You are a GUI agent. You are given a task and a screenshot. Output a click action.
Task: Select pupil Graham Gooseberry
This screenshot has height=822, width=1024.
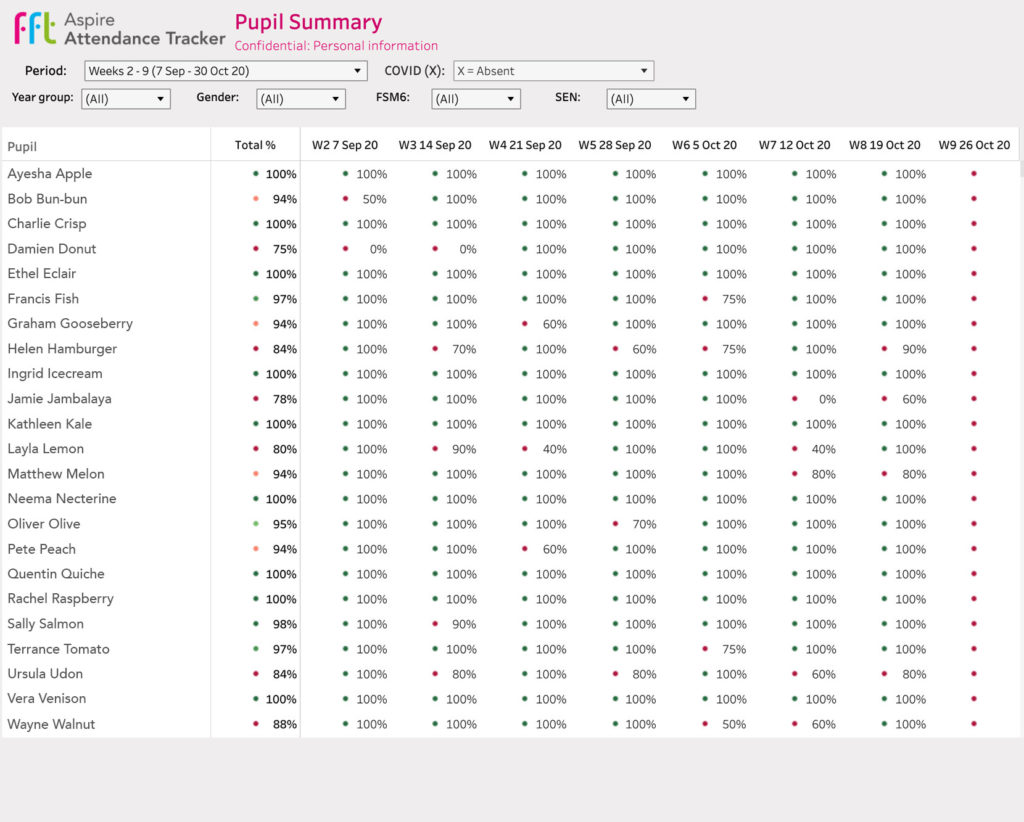pyautogui.click(x=70, y=324)
